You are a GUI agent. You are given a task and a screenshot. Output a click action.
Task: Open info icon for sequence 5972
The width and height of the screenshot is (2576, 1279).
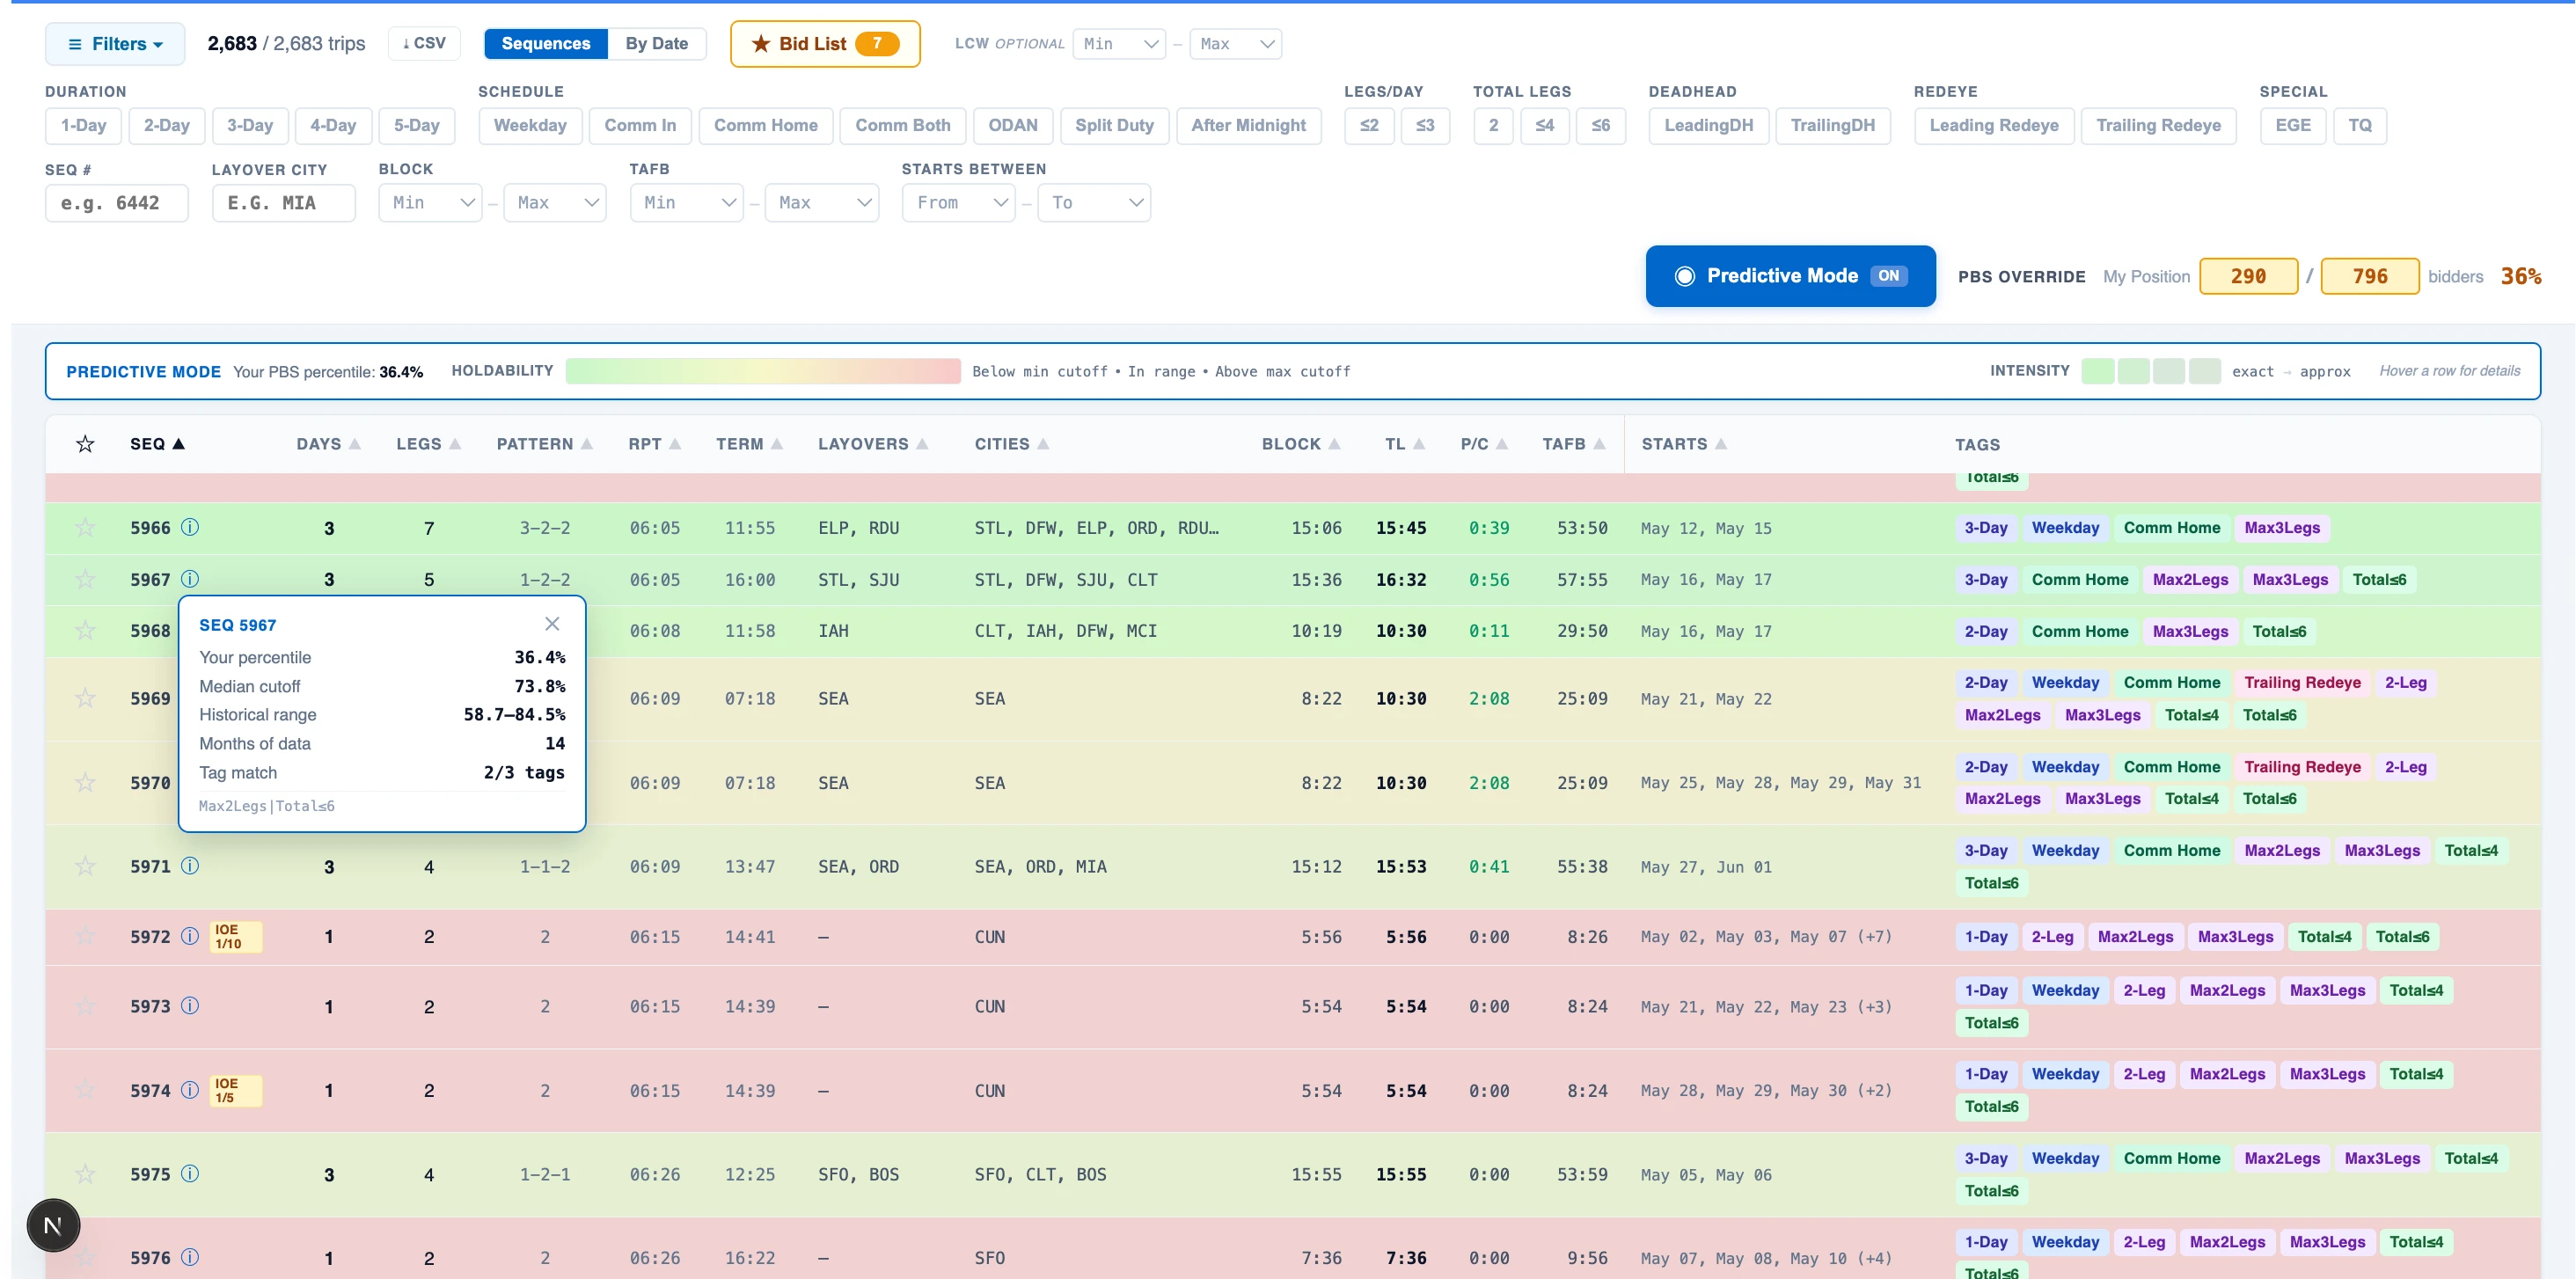190,937
